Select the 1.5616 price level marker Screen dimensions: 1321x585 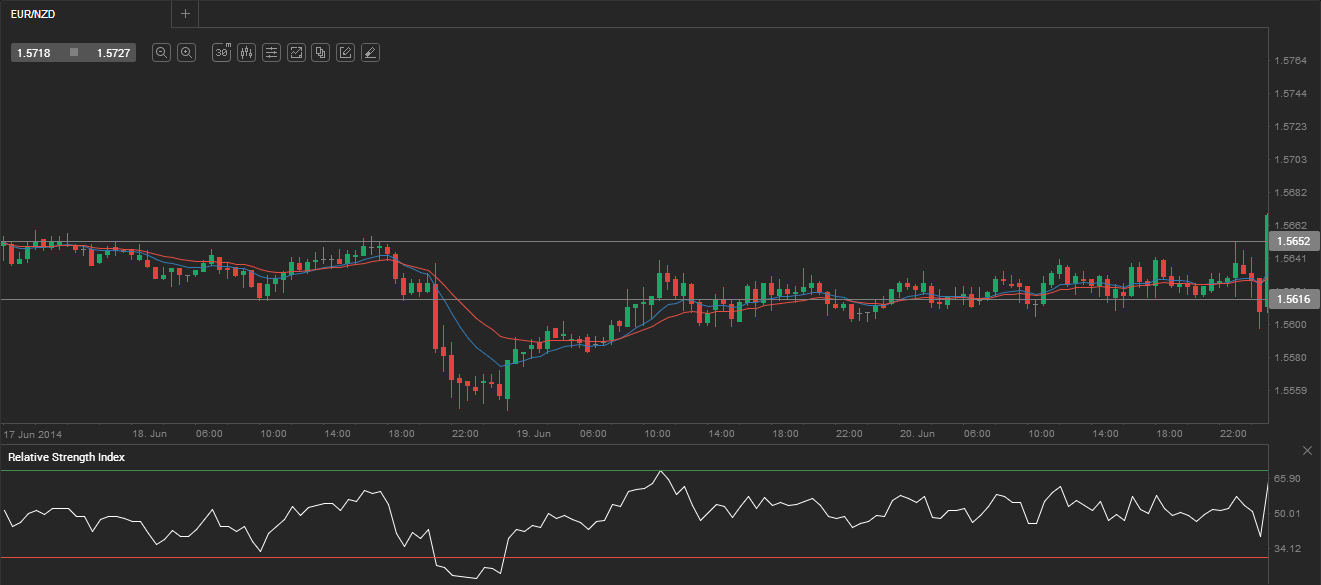pos(1293,299)
